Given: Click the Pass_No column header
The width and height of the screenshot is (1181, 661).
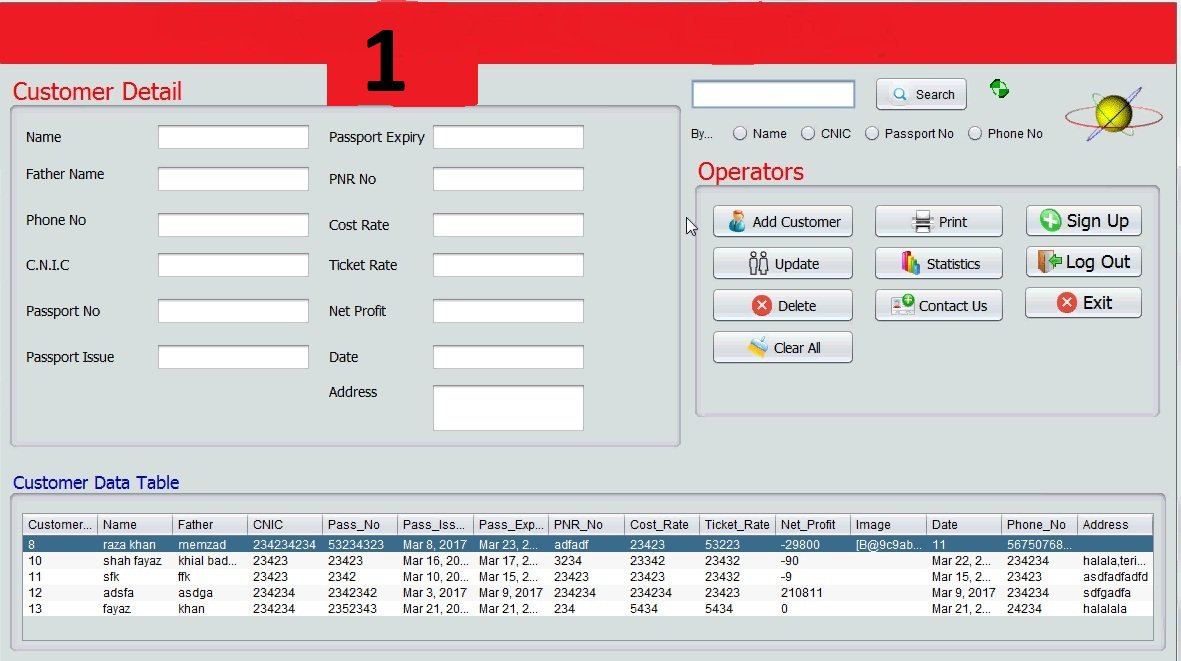Looking at the screenshot, I should (360, 525).
